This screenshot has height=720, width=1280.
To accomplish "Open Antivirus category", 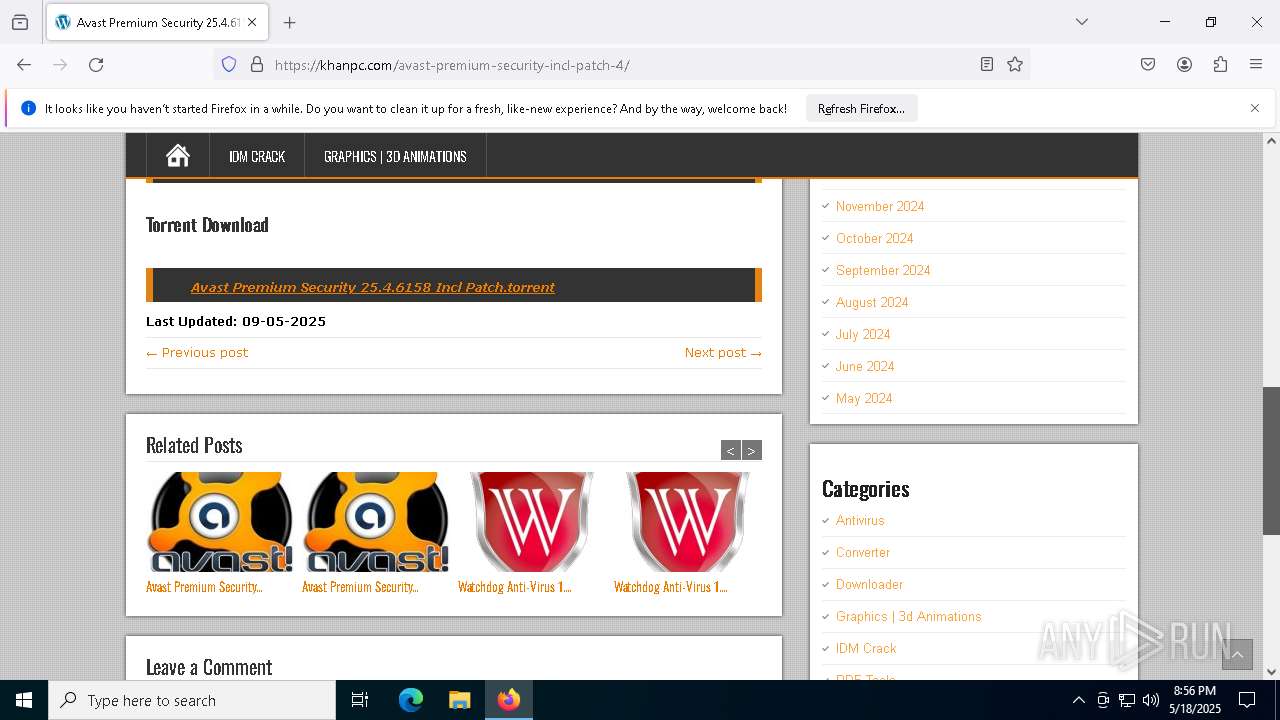I will (x=860, y=520).
